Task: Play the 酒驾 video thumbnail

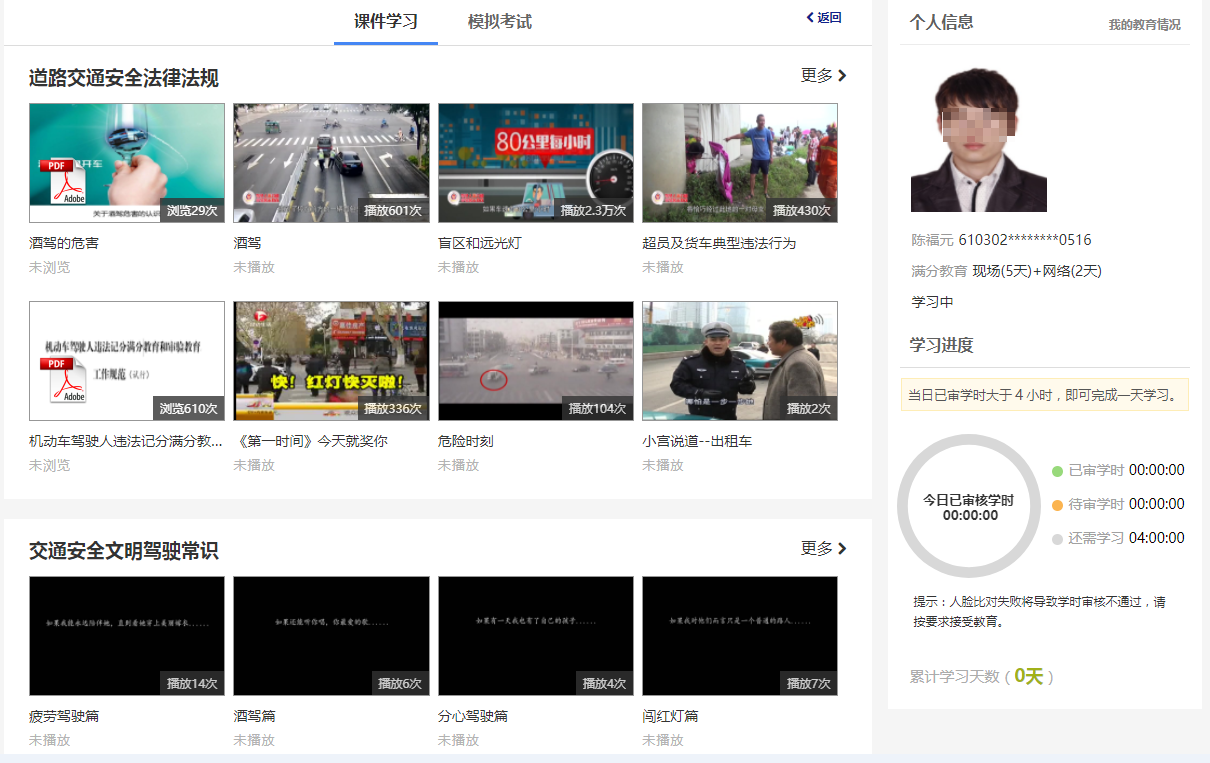Action: pos(331,162)
